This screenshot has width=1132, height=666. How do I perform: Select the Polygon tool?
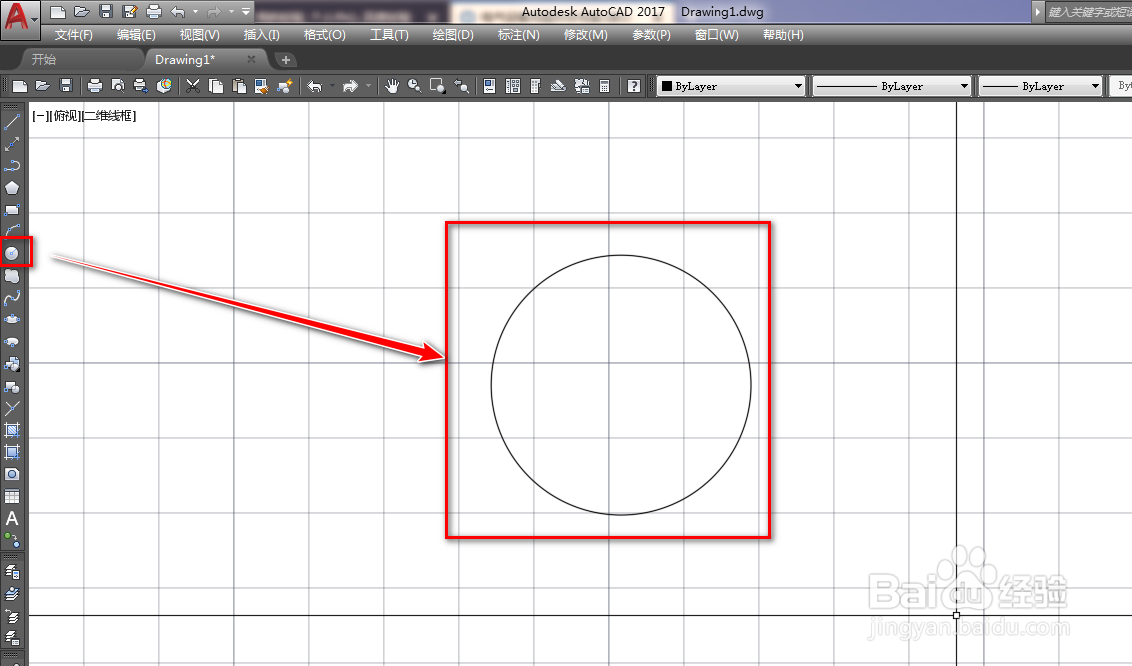[12, 188]
